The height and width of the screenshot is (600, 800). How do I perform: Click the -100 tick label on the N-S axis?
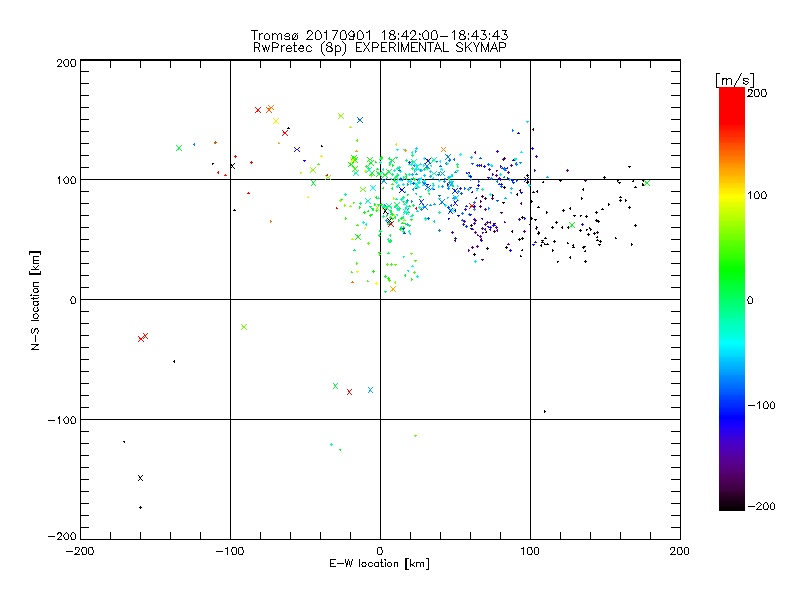62,420
